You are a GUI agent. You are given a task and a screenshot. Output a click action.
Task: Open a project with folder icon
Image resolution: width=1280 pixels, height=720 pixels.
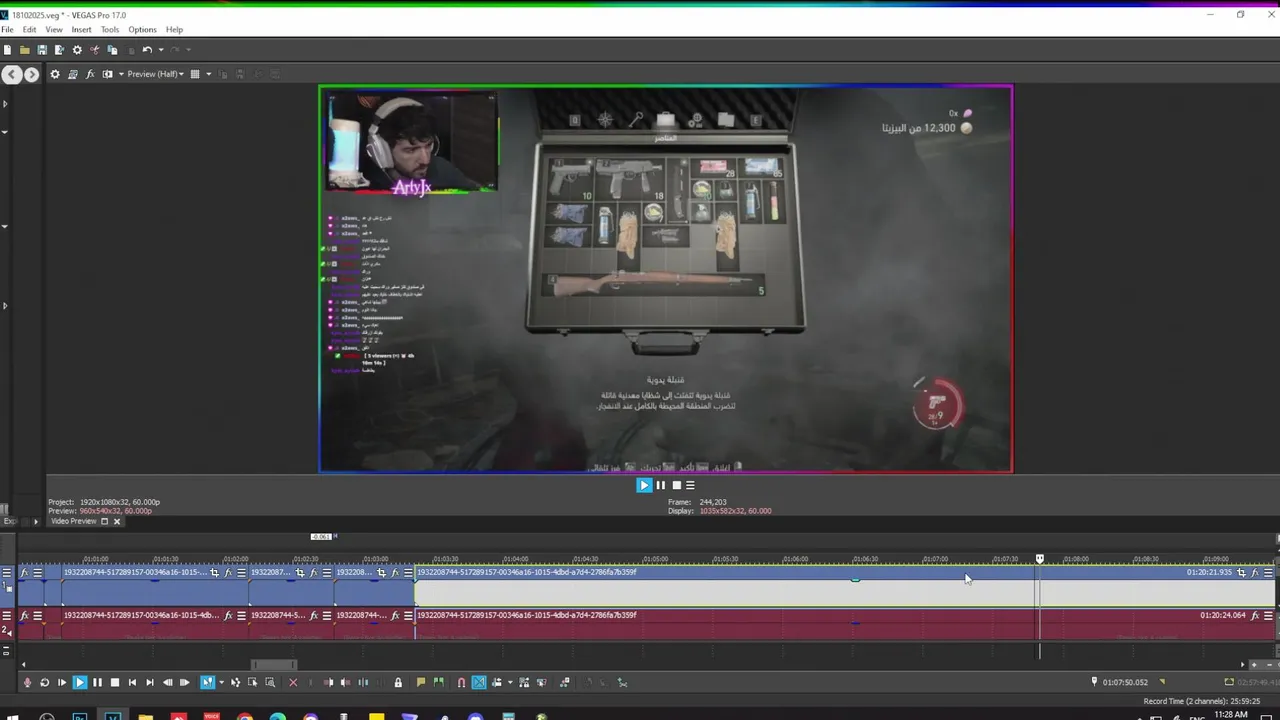(x=24, y=50)
